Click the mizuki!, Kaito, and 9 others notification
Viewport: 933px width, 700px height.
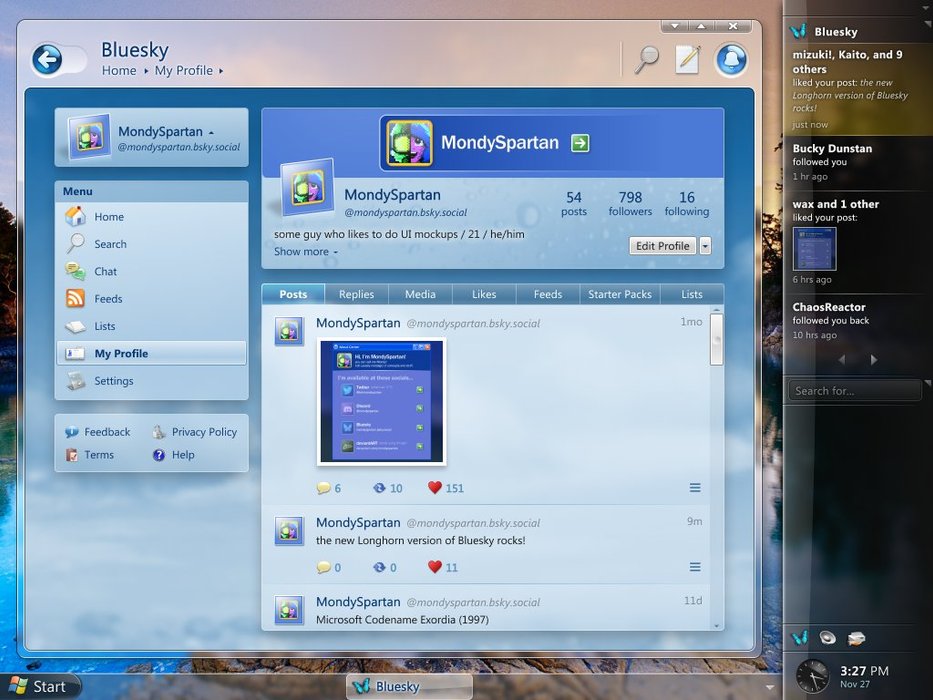(857, 89)
